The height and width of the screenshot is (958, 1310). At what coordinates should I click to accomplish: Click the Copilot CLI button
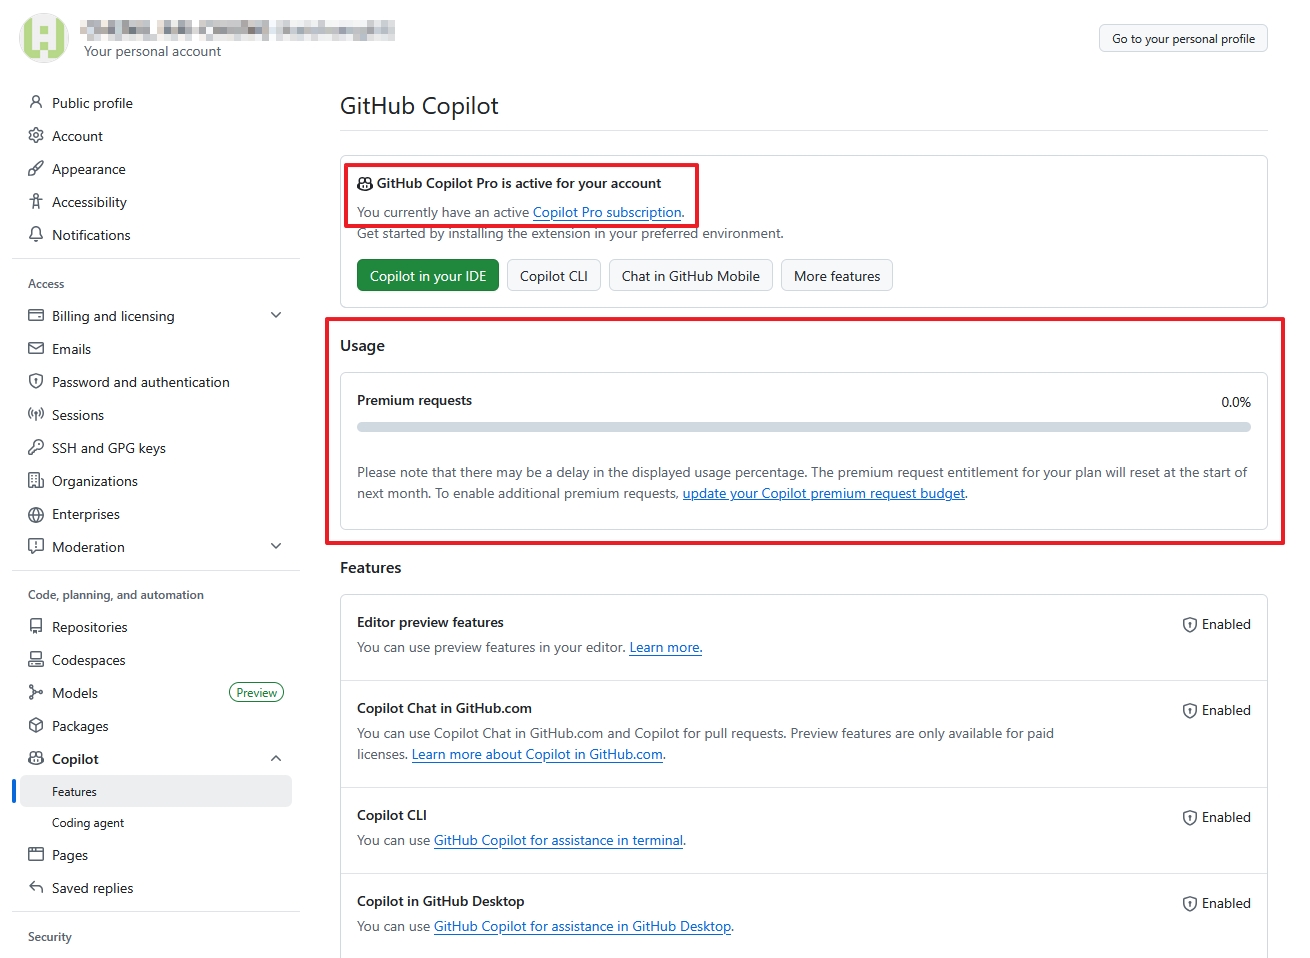[x=554, y=276]
